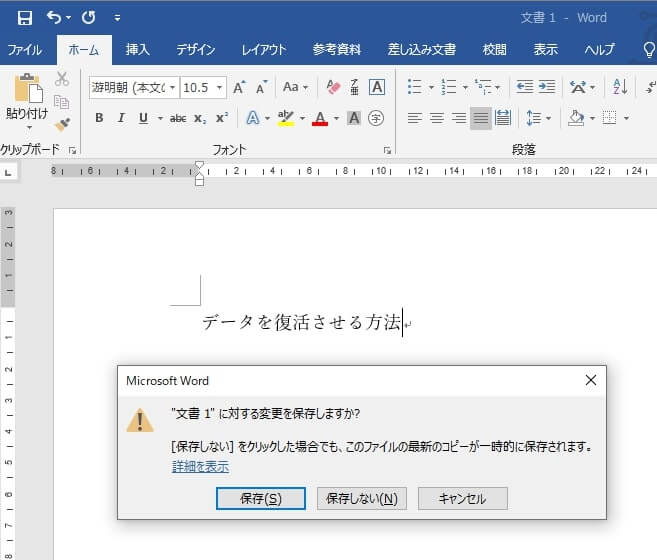Click the enclose characters 字 icon

(x=376, y=118)
